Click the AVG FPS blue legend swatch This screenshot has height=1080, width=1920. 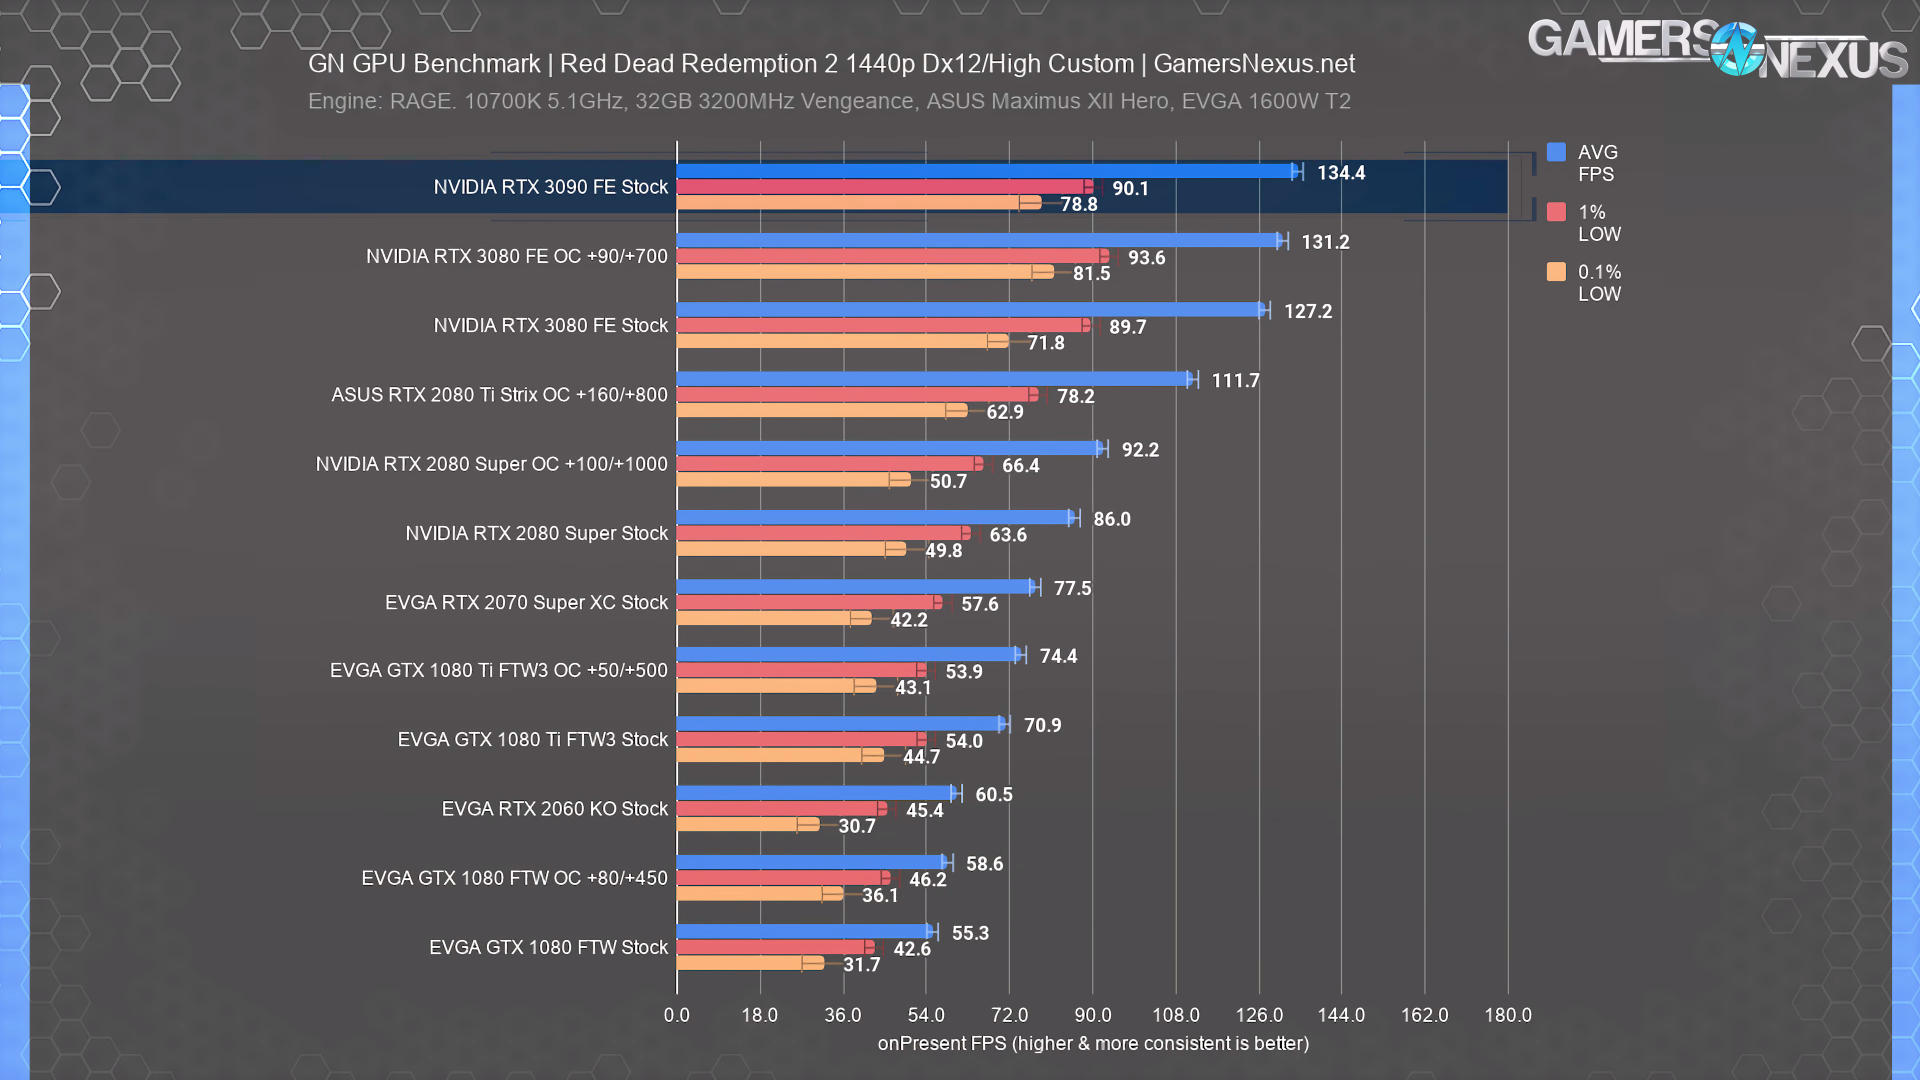(x=1556, y=152)
